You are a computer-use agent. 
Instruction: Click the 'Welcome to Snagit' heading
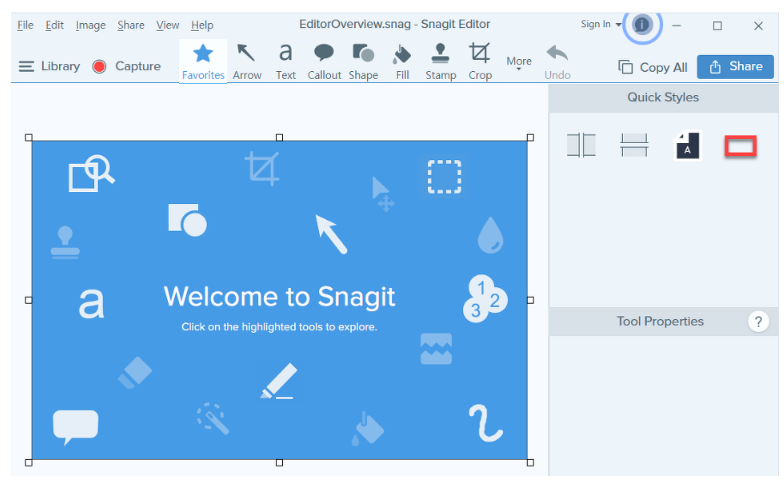coord(280,296)
